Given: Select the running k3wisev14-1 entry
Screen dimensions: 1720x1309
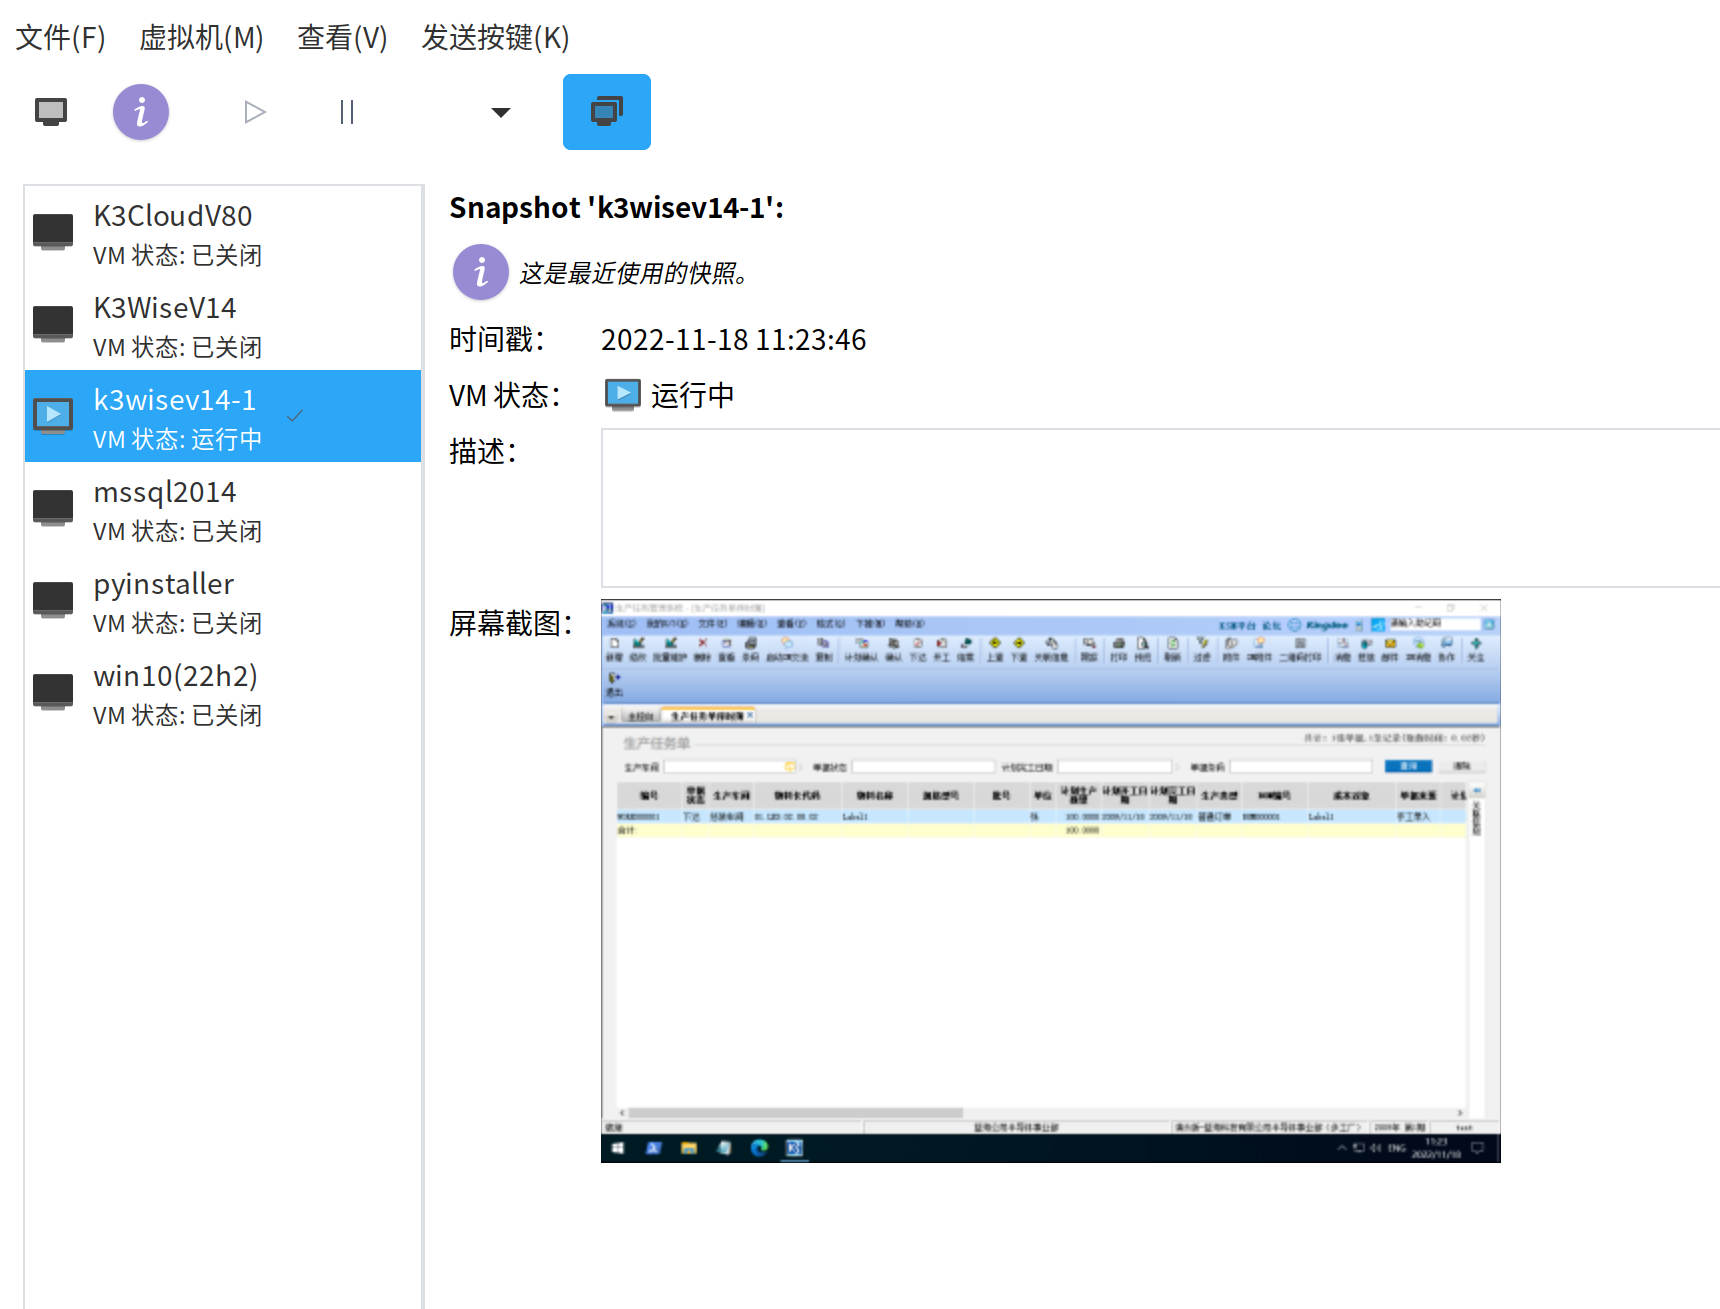Looking at the screenshot, I should [176, 416].
